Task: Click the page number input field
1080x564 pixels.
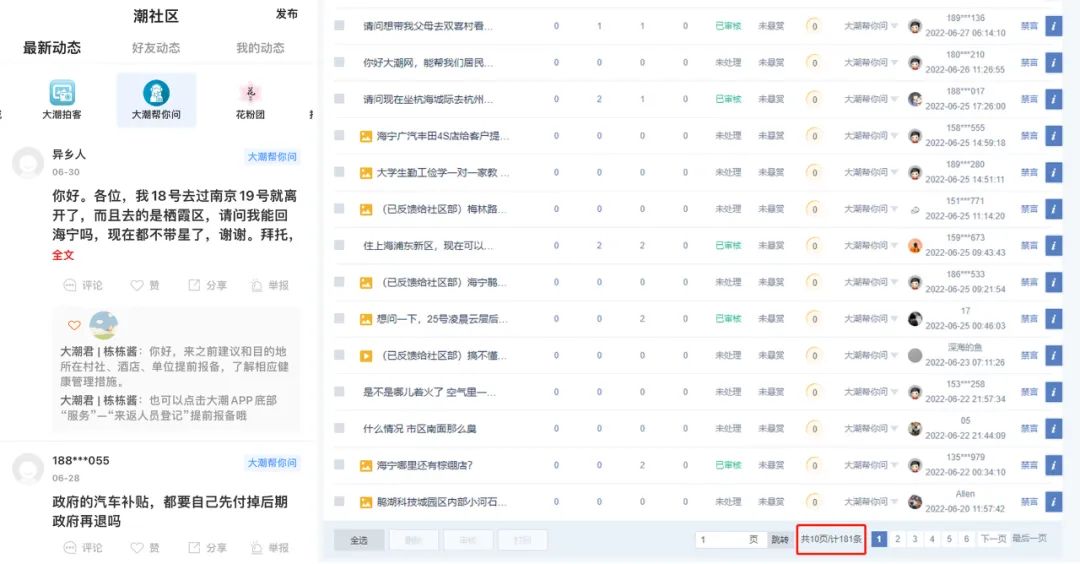Action: coord(720,540)
